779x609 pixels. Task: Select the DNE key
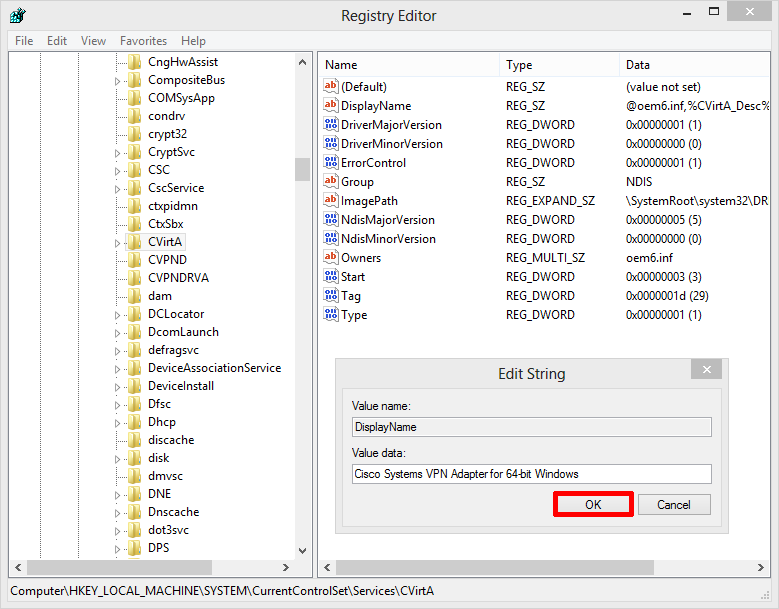159,494
